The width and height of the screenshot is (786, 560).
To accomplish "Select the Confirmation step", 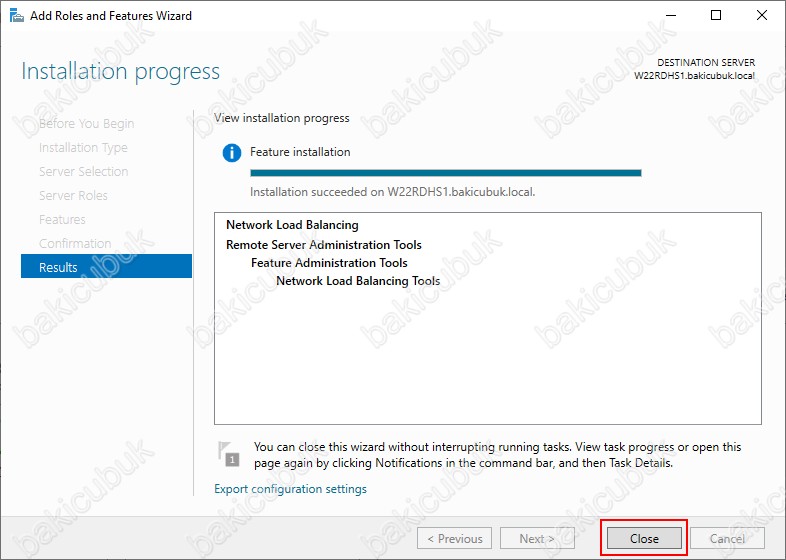I will [x=75, y=244].
